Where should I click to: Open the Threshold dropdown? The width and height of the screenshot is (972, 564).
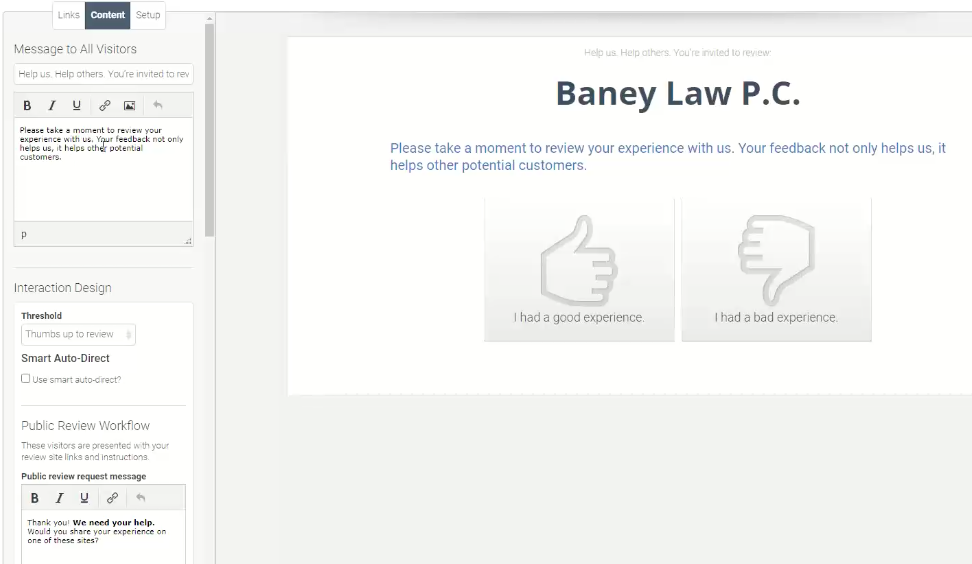tap(78, 334)
